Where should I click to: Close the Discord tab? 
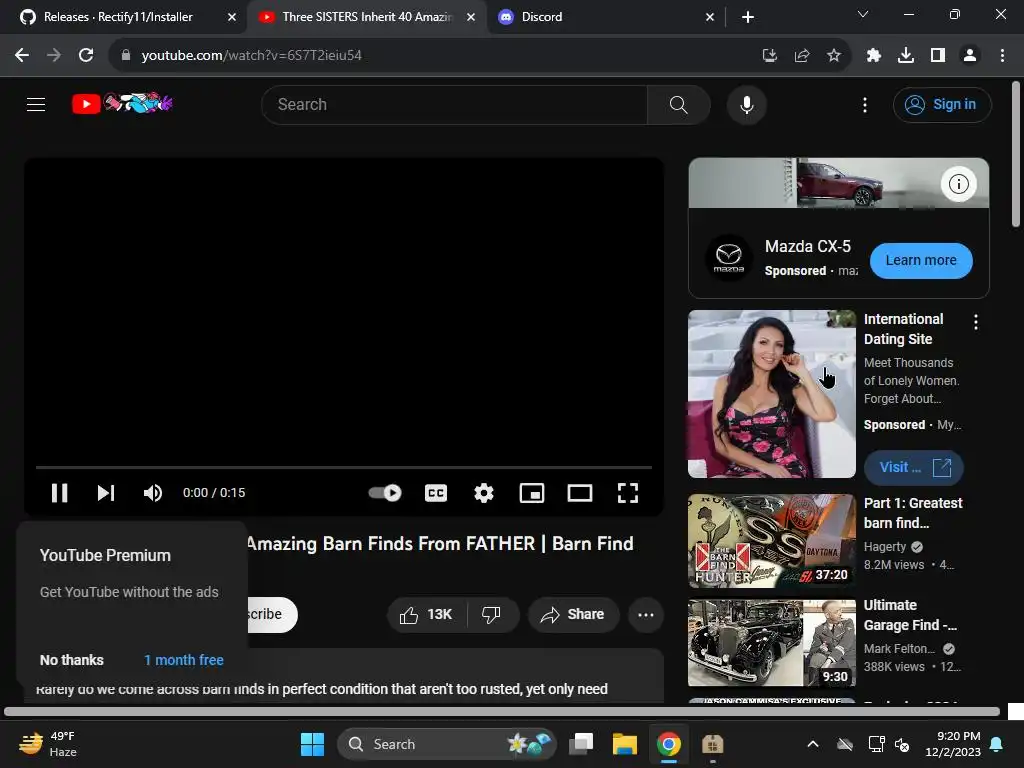[x=710, y=17]
